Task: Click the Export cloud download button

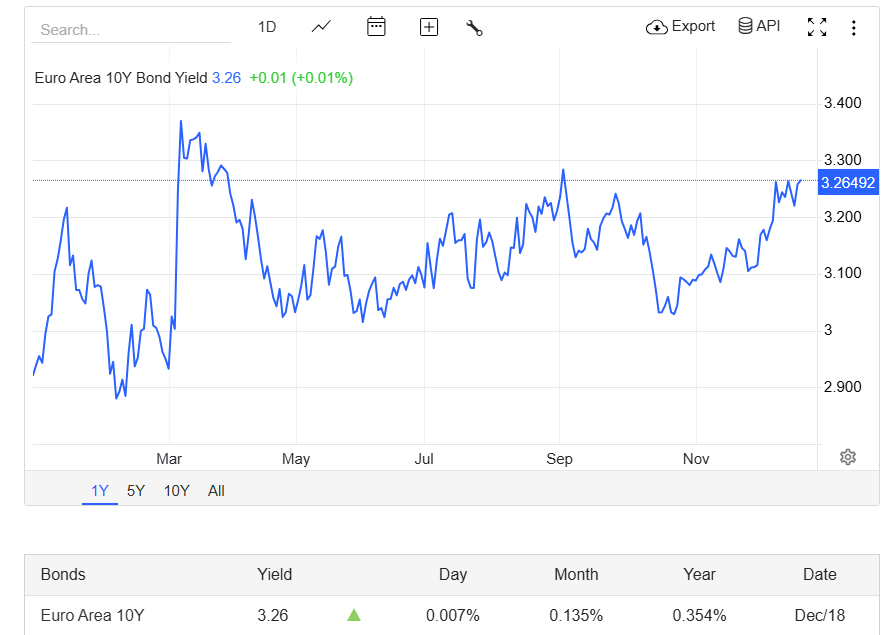Action: [x=681, y=27]
